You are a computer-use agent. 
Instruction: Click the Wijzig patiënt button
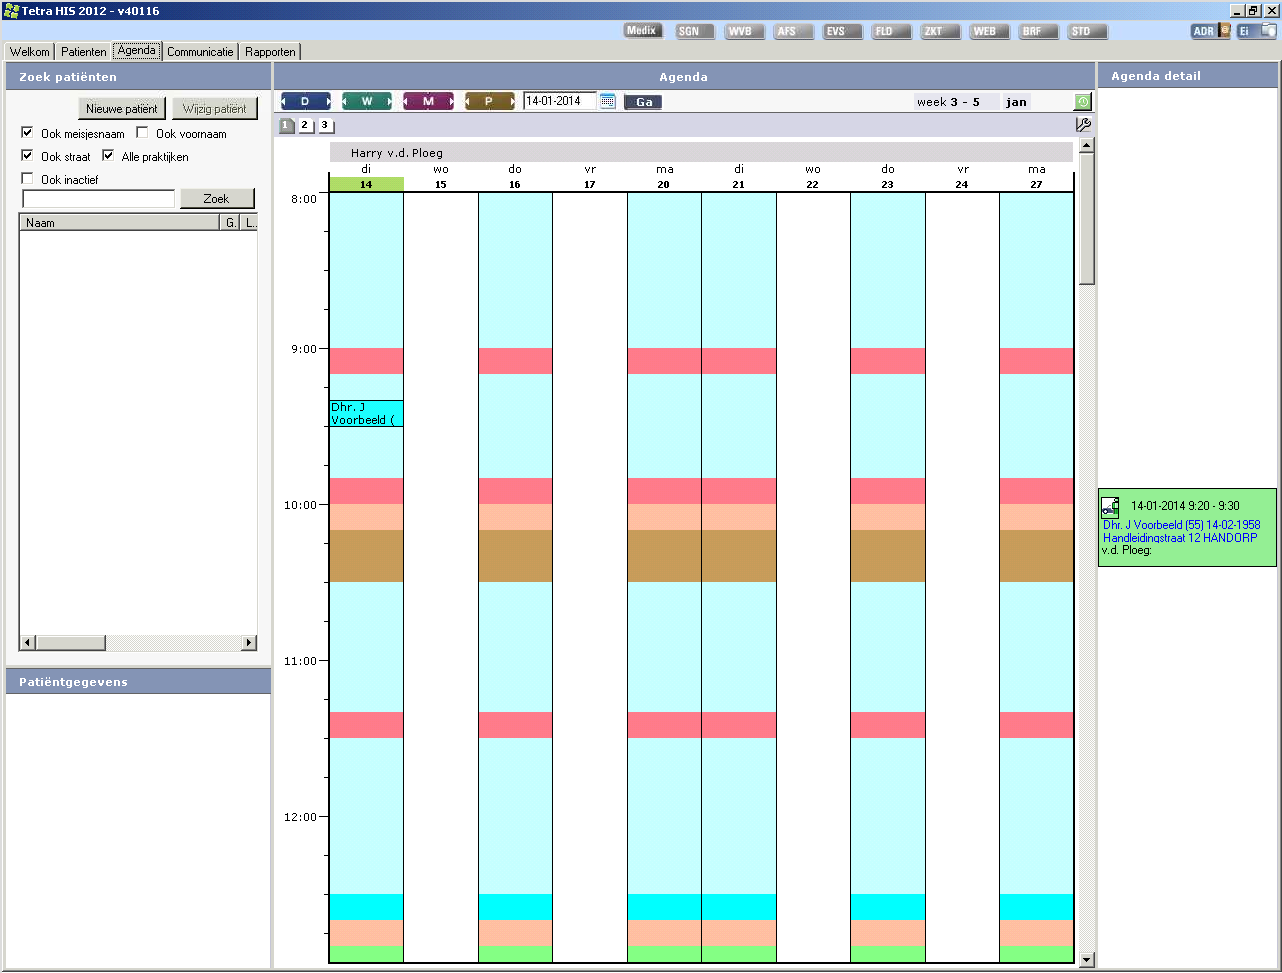point(215,109)
